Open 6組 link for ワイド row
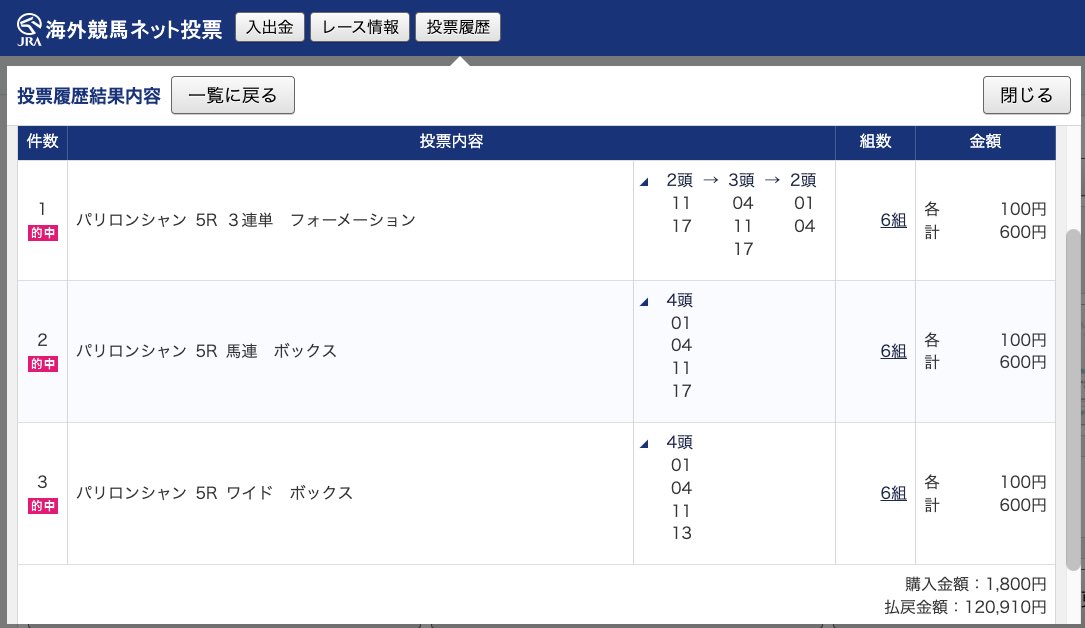Viewport: 1085px width, 628px height. (x=893, y=492)
